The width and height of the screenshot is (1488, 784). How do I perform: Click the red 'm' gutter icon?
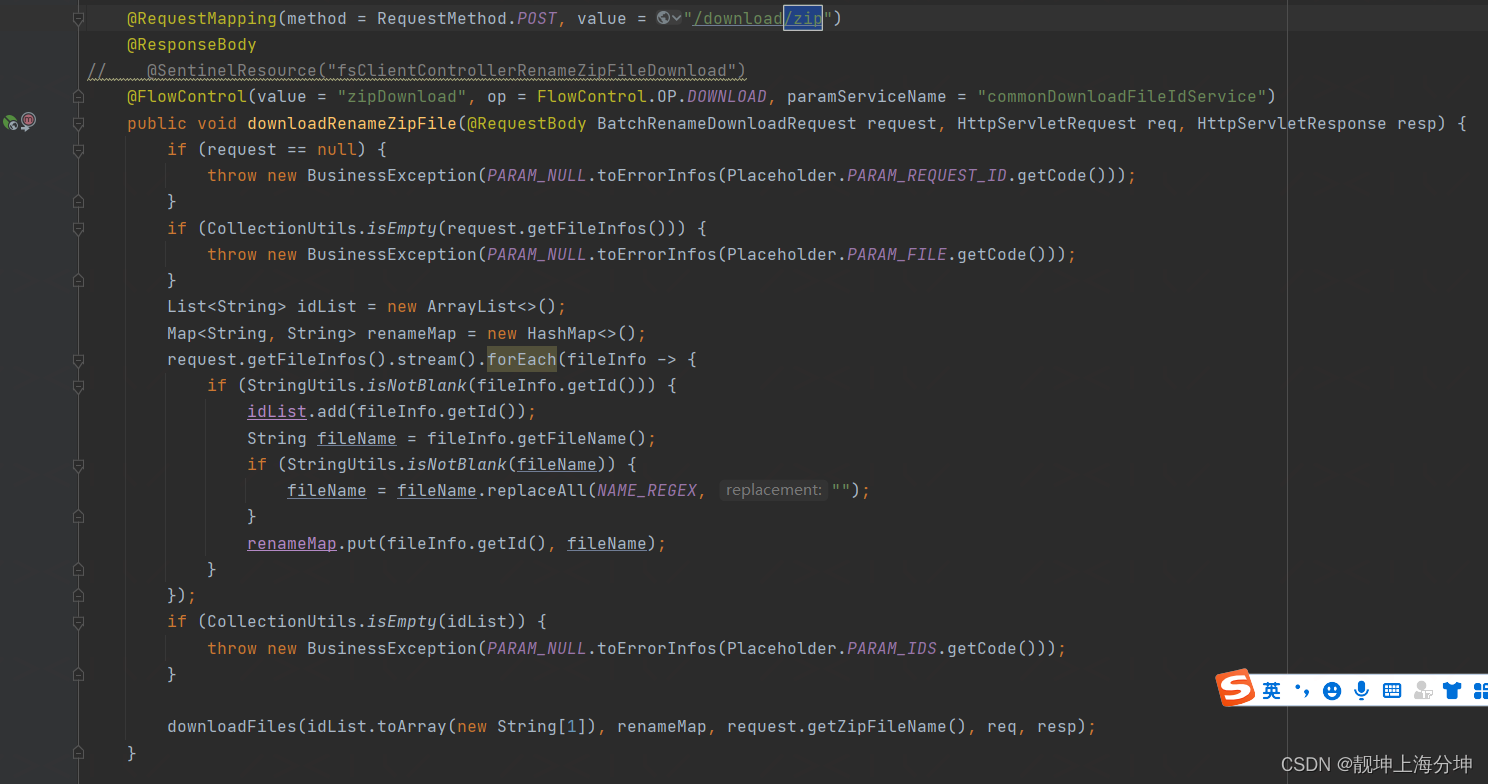pyautogui.click(x=28, y=121)
